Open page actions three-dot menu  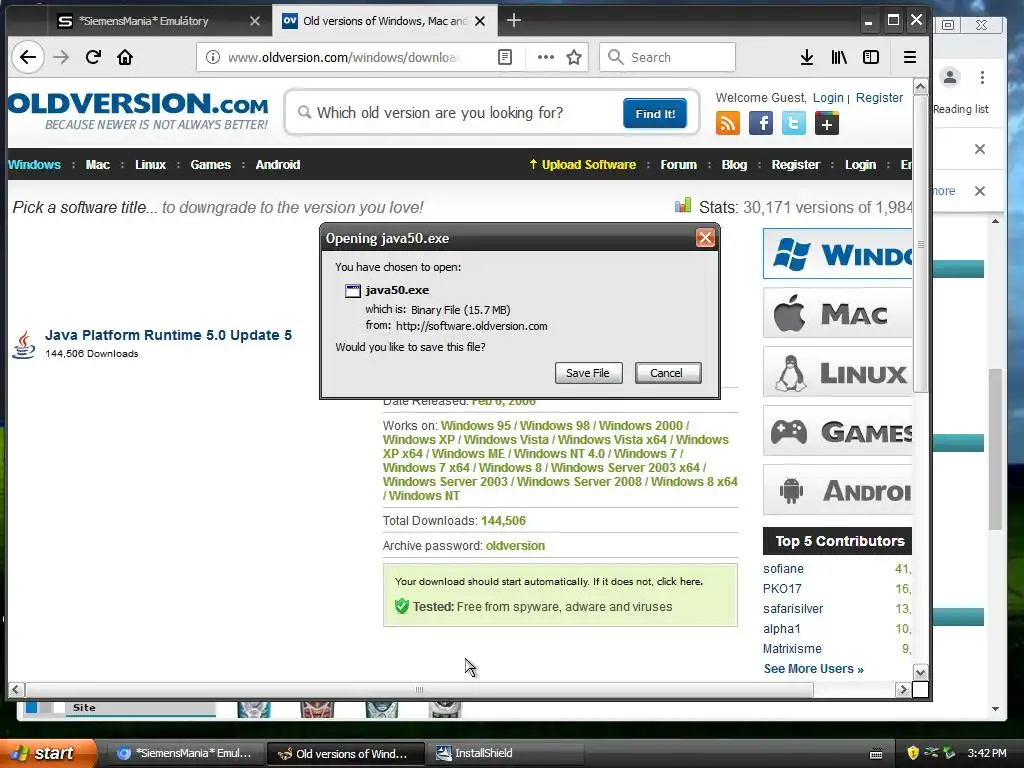(546, 57)
